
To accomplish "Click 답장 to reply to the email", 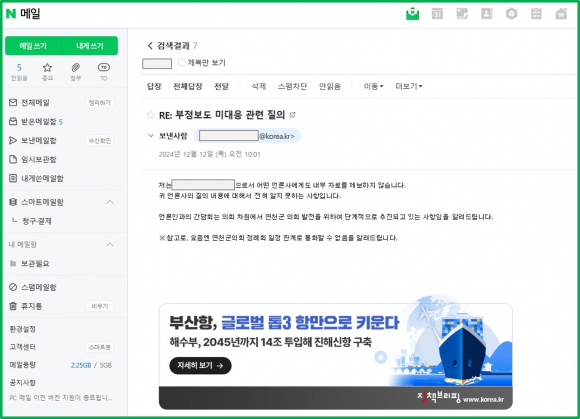I will pos(154,86).
